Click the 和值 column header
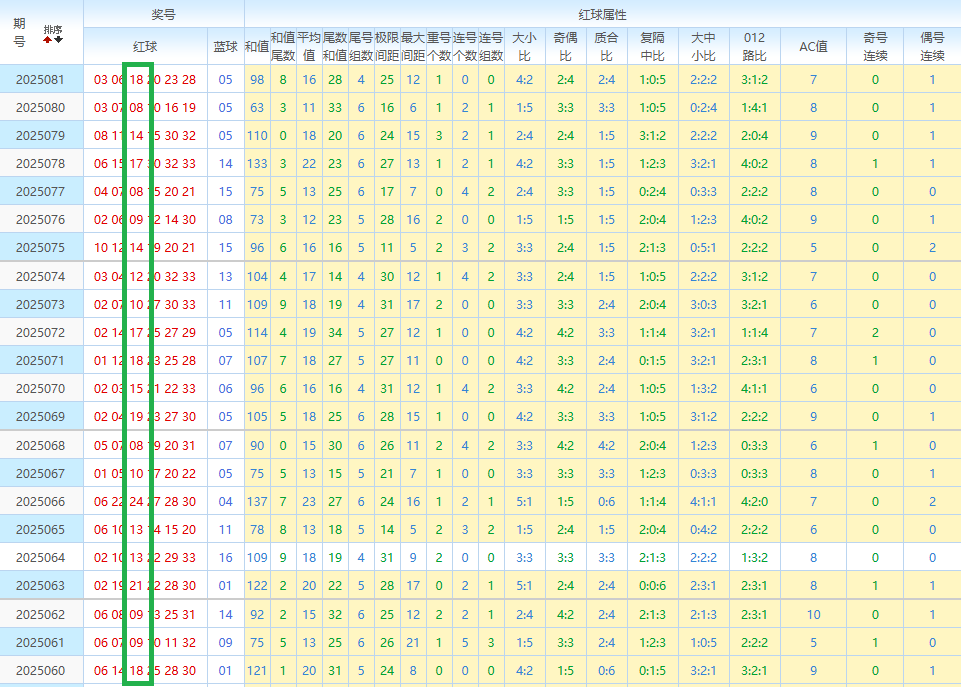 click(257, 46)
